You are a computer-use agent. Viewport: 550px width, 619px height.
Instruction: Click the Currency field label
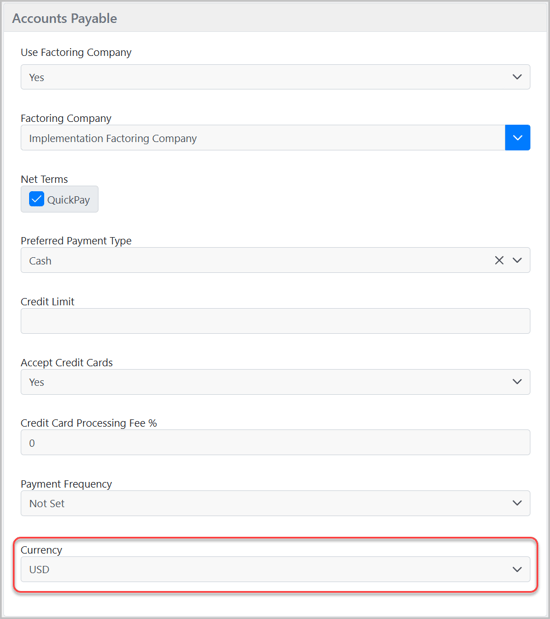pos(41,550)
